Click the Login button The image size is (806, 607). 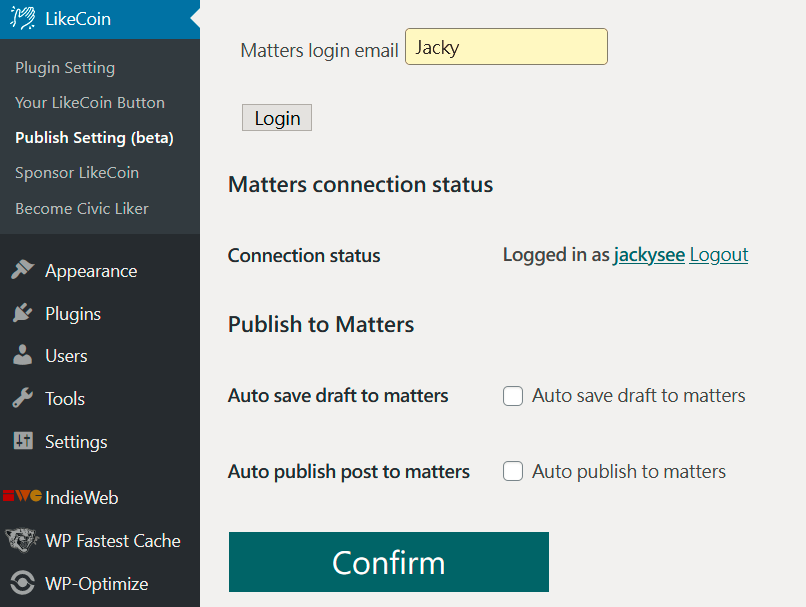tap(277, 118)
